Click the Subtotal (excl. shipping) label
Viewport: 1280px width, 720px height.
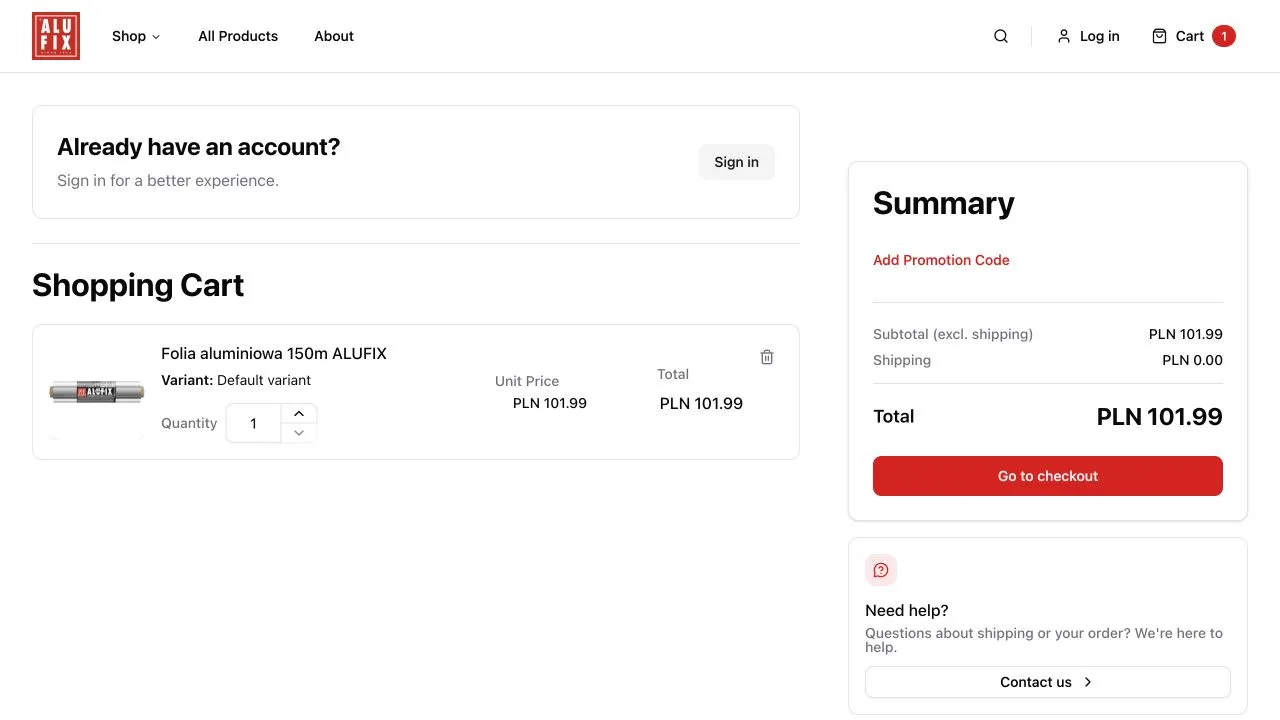[953, 334]
